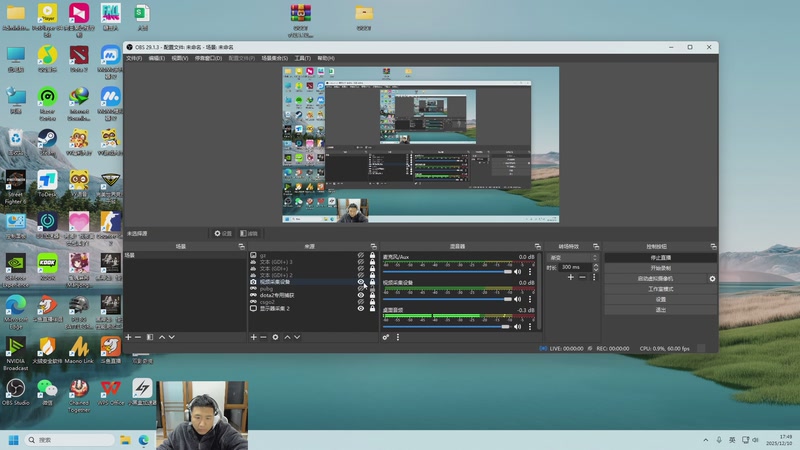Open scene filters icon in Scenes dock
Viewport: 800px width, 450px height.
tap(150, 337)
